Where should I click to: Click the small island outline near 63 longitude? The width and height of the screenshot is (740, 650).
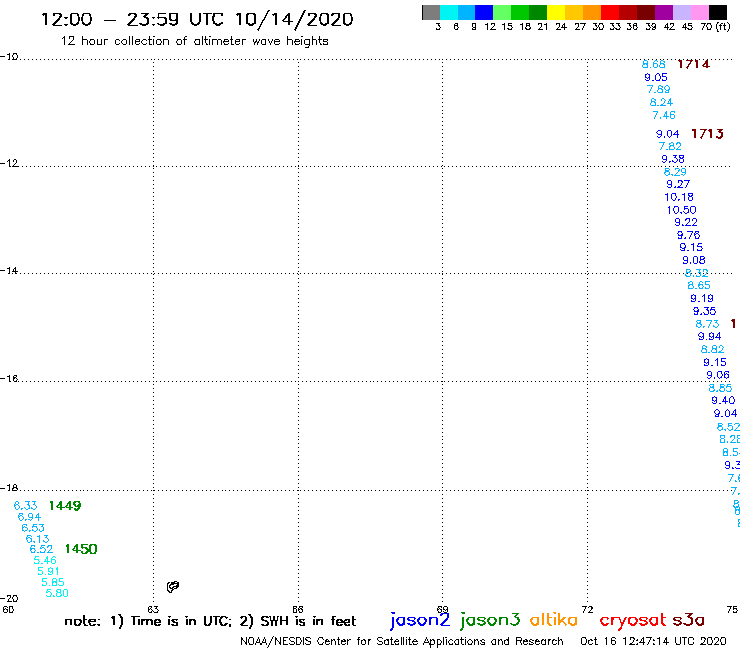coord(173,587)
